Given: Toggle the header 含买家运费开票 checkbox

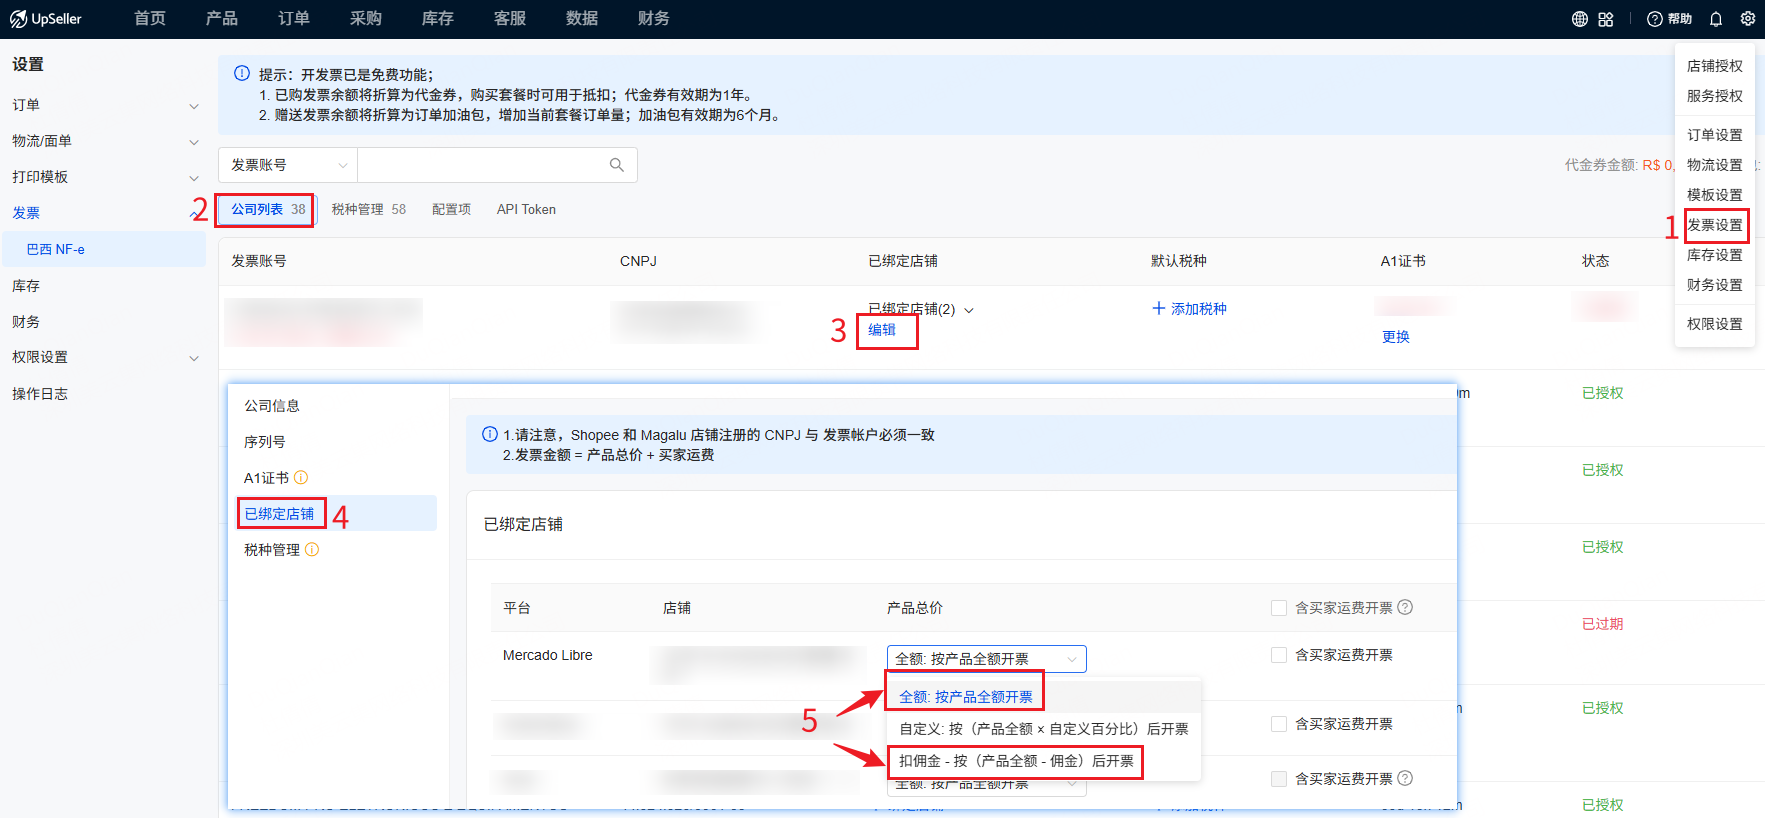Looking at the screenshot, I should pyautogui.click(x=1278, y=608).
